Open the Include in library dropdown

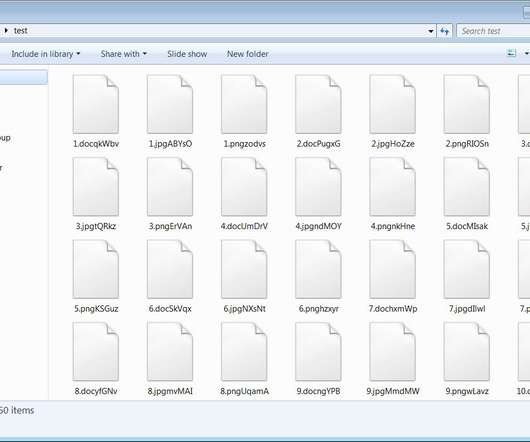point(46,54)
